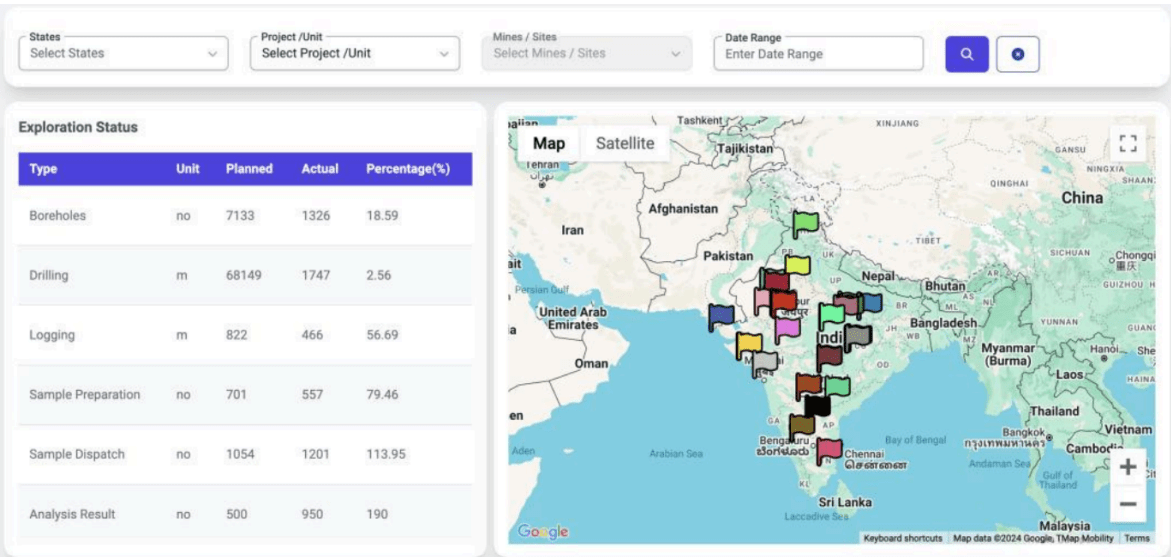Click the Date Range input field
The height and width of the screenshot is (557, 1171).
pyautogui.click(x=818, y=54)
